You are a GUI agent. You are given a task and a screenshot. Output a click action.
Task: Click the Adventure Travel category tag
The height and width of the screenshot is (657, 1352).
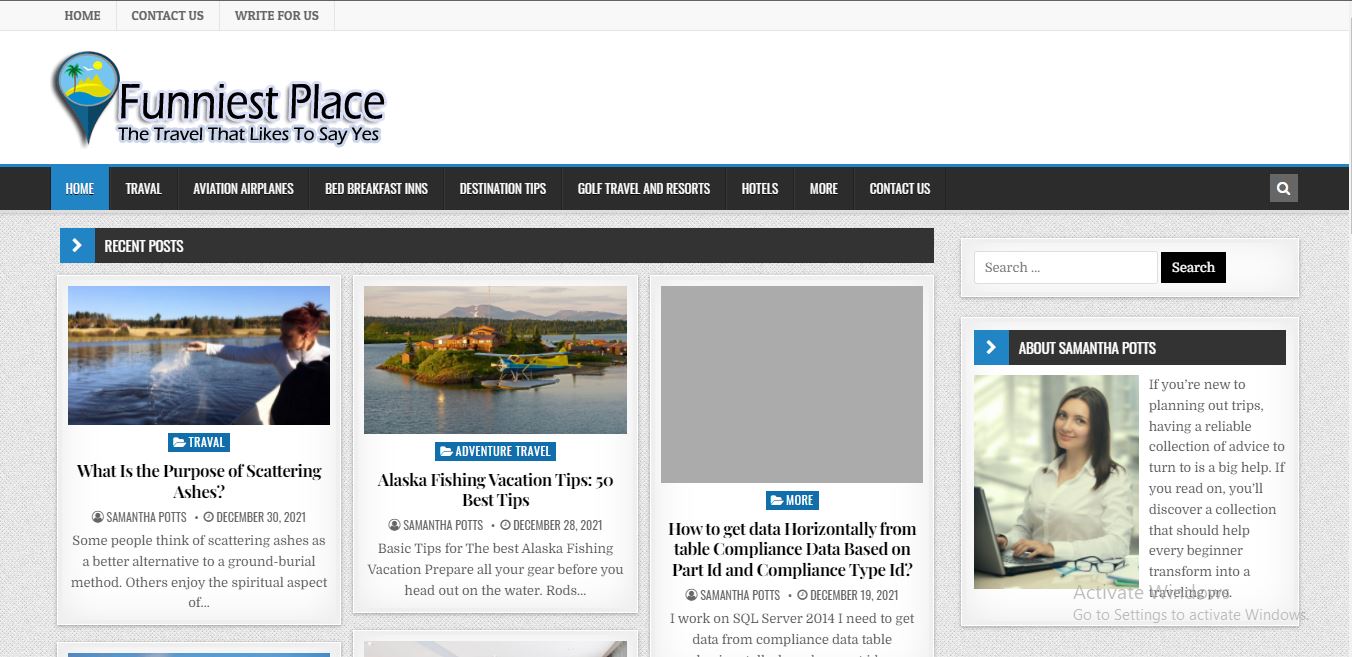coord(495,451)
